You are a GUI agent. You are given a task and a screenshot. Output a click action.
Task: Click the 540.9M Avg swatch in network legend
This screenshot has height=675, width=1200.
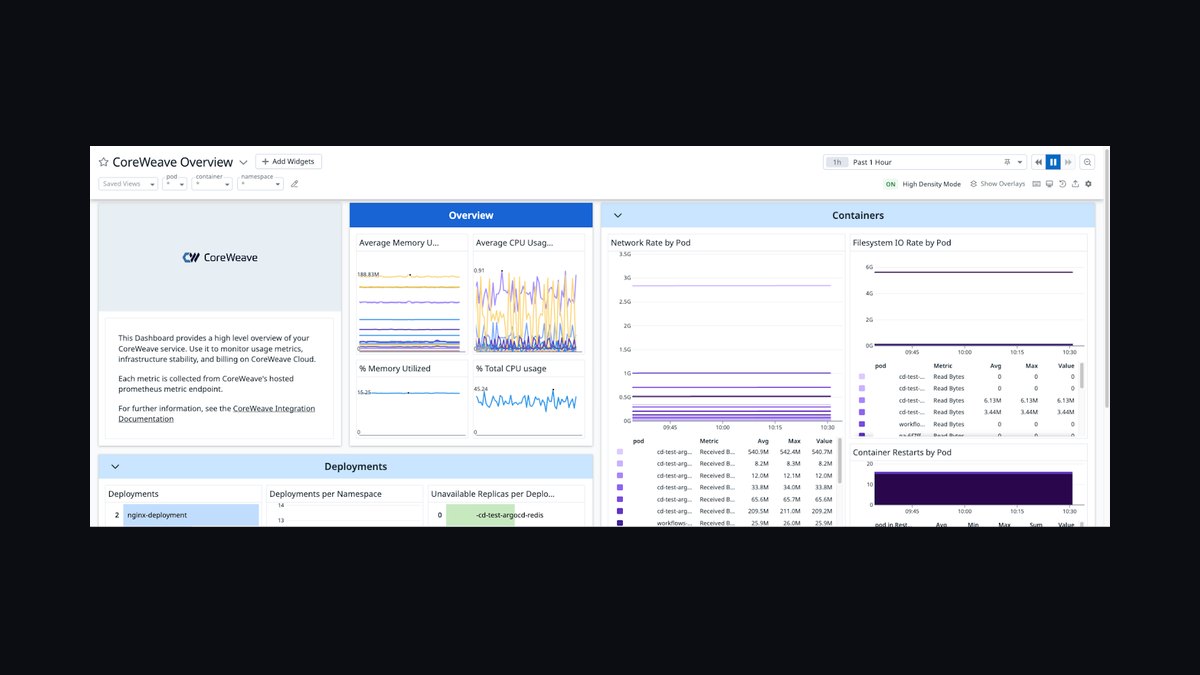coord(620,452)
